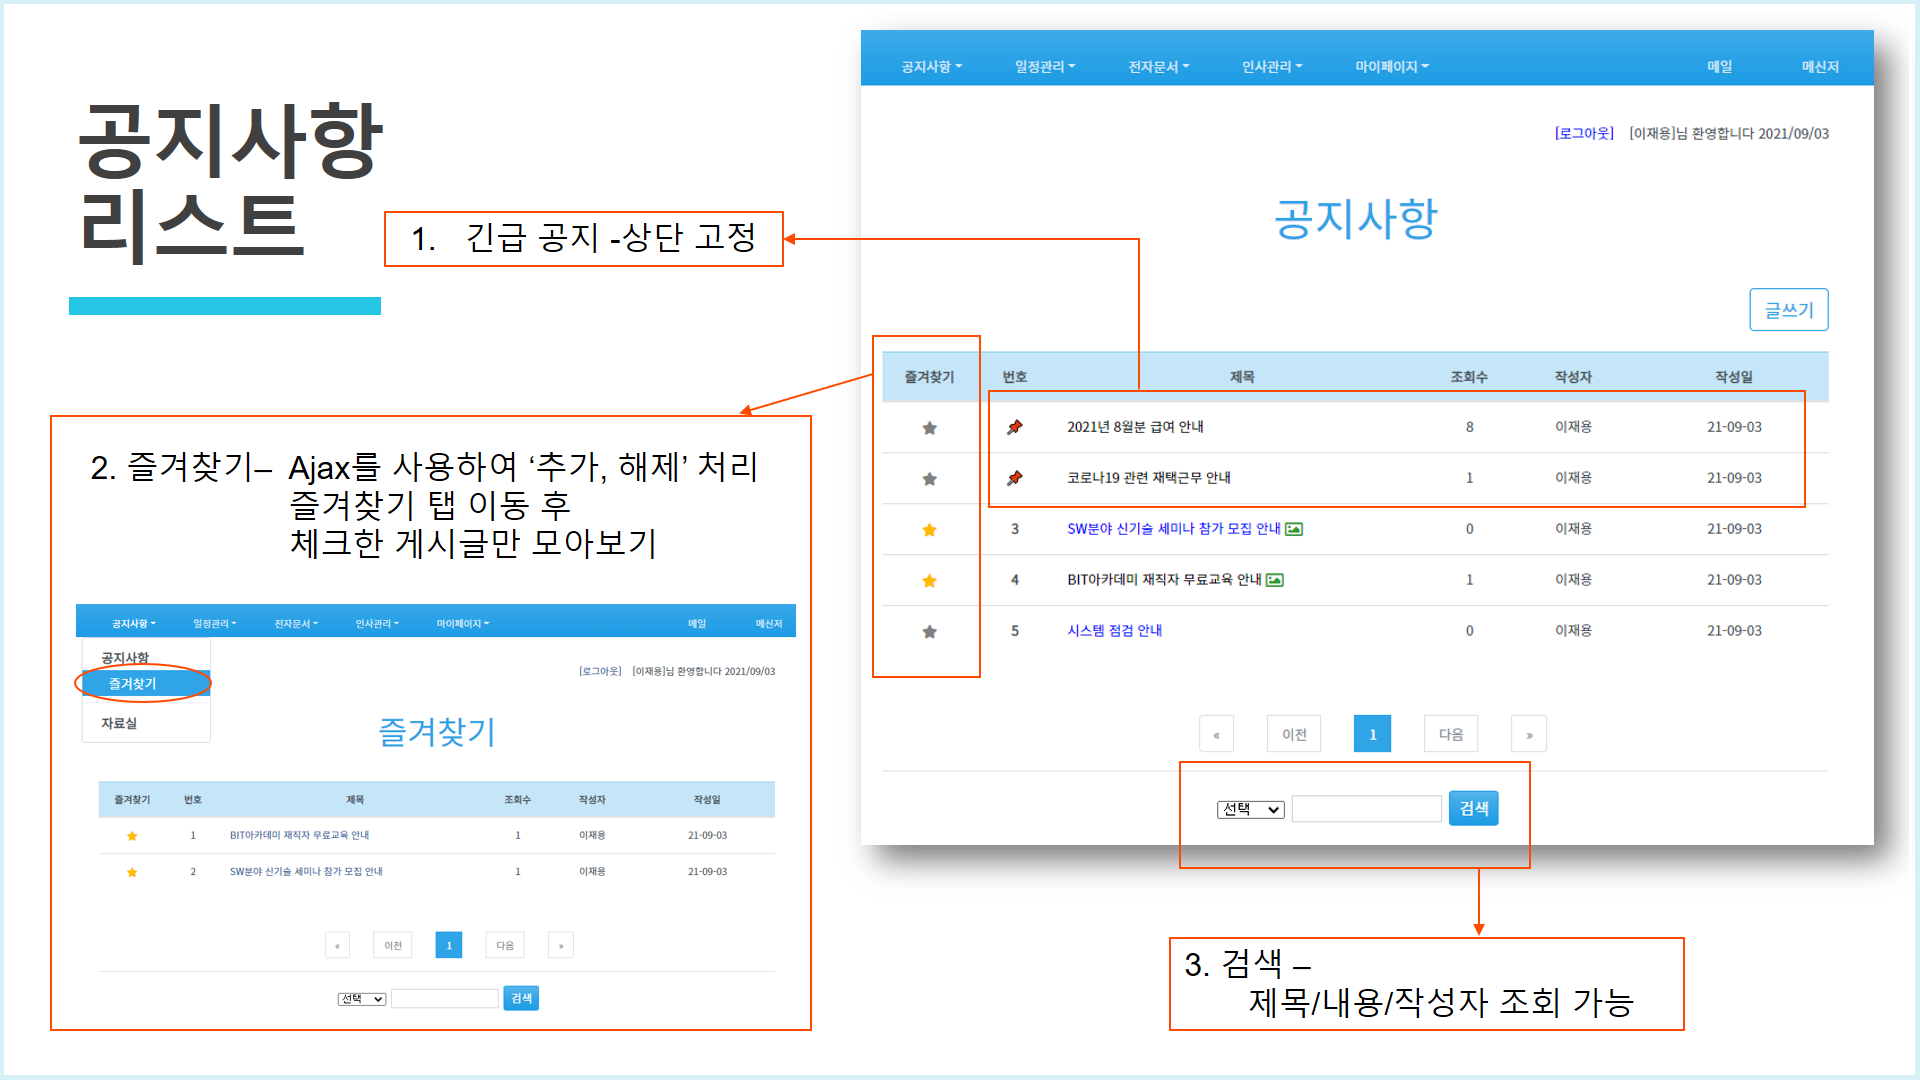Open the 선택 search-type dropdown in main page

(1250, 809)
